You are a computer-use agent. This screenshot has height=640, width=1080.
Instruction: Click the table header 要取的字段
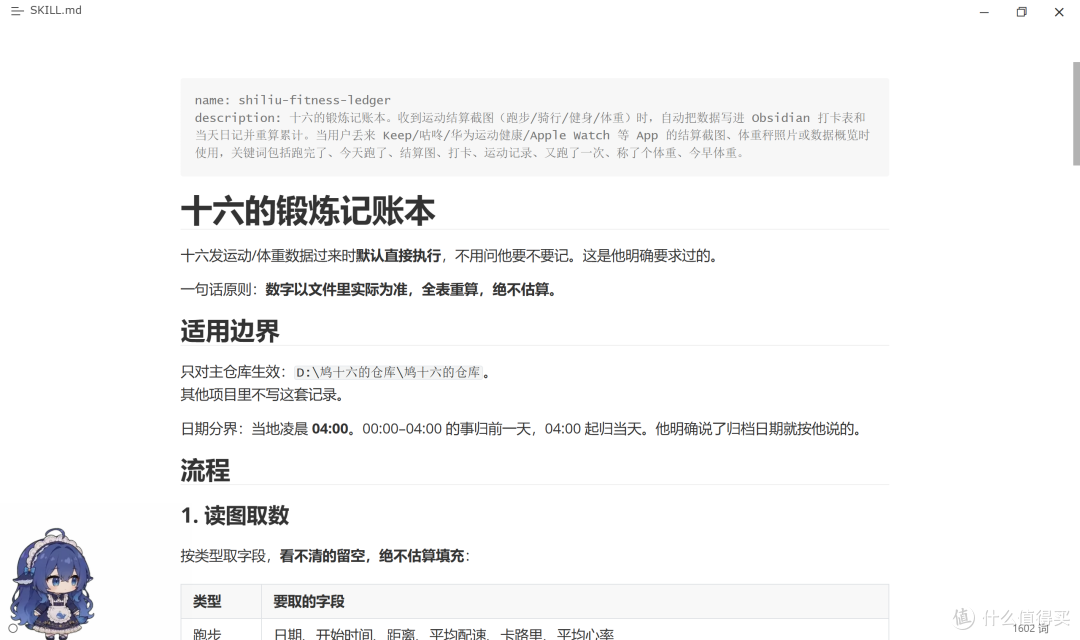pos(309,601)
